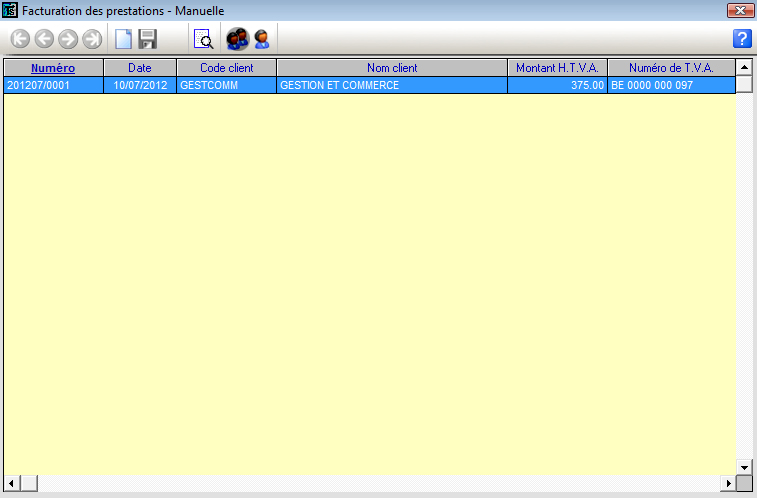Jump to the last record arrow
Viewport: 757px width, 498px height.
92,39
